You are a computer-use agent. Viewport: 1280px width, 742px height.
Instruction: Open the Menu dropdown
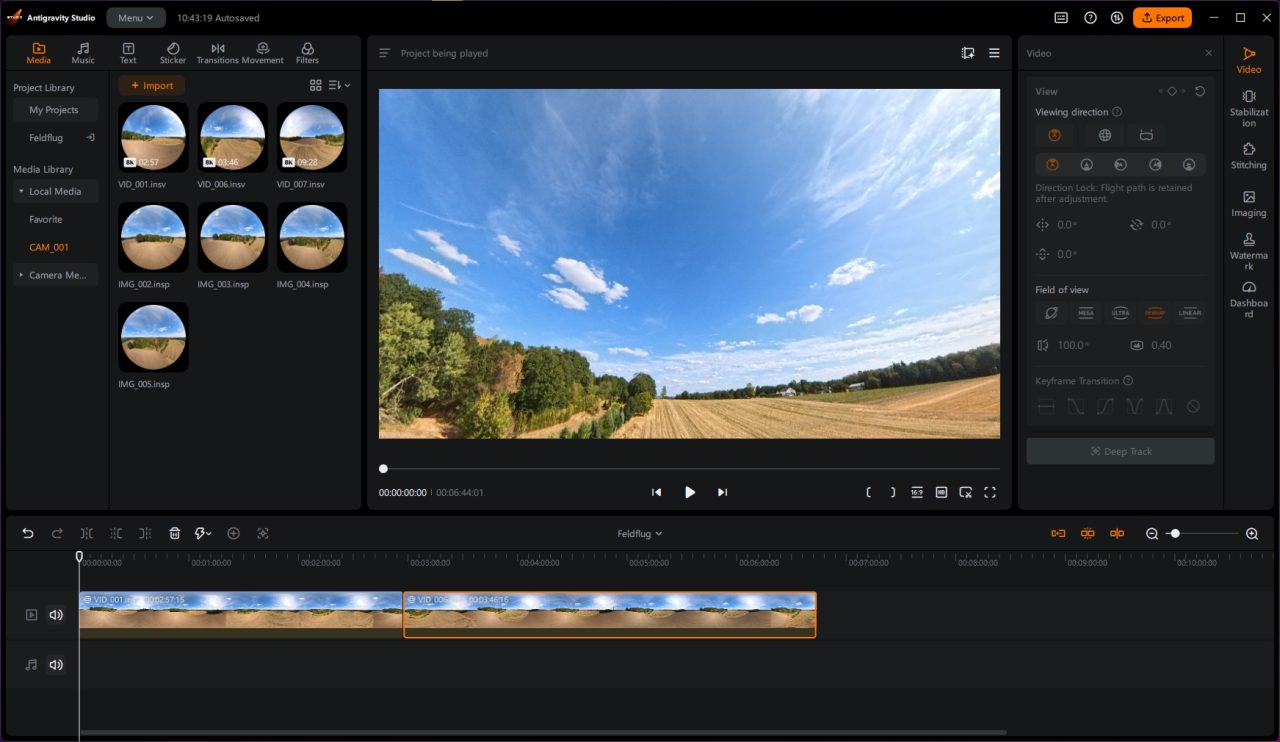tap(136, 18)
